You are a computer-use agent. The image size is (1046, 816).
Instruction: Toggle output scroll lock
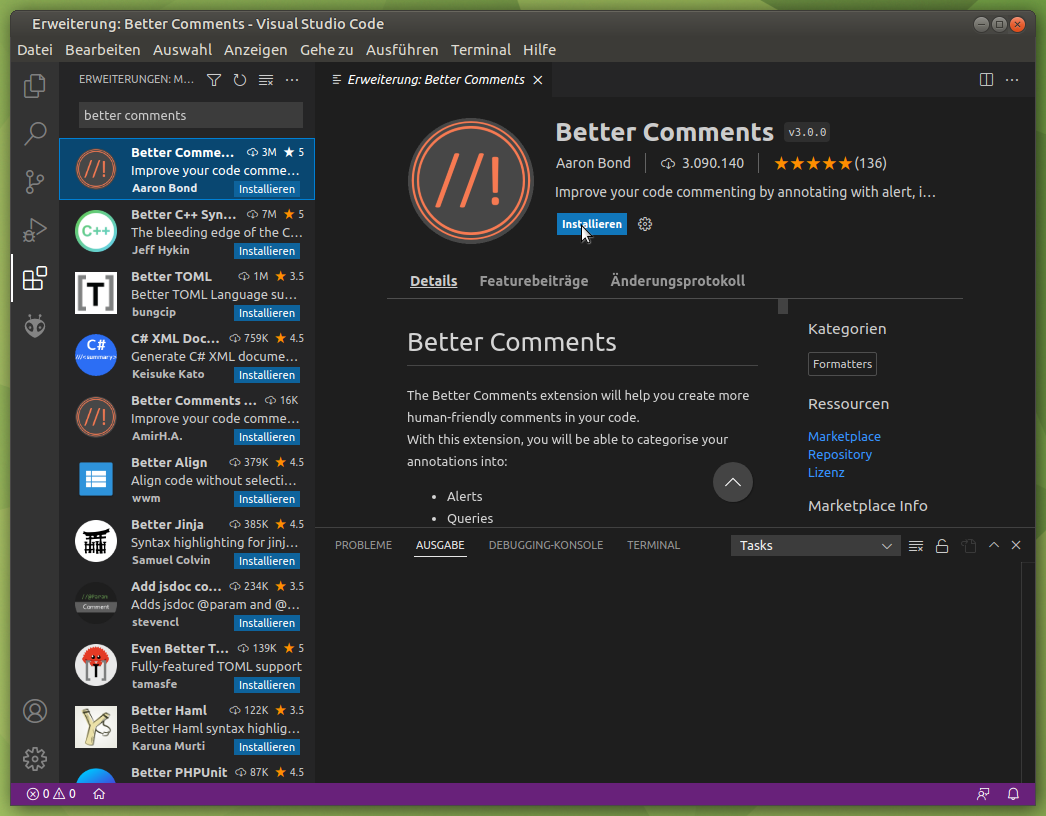coord(942,546)
